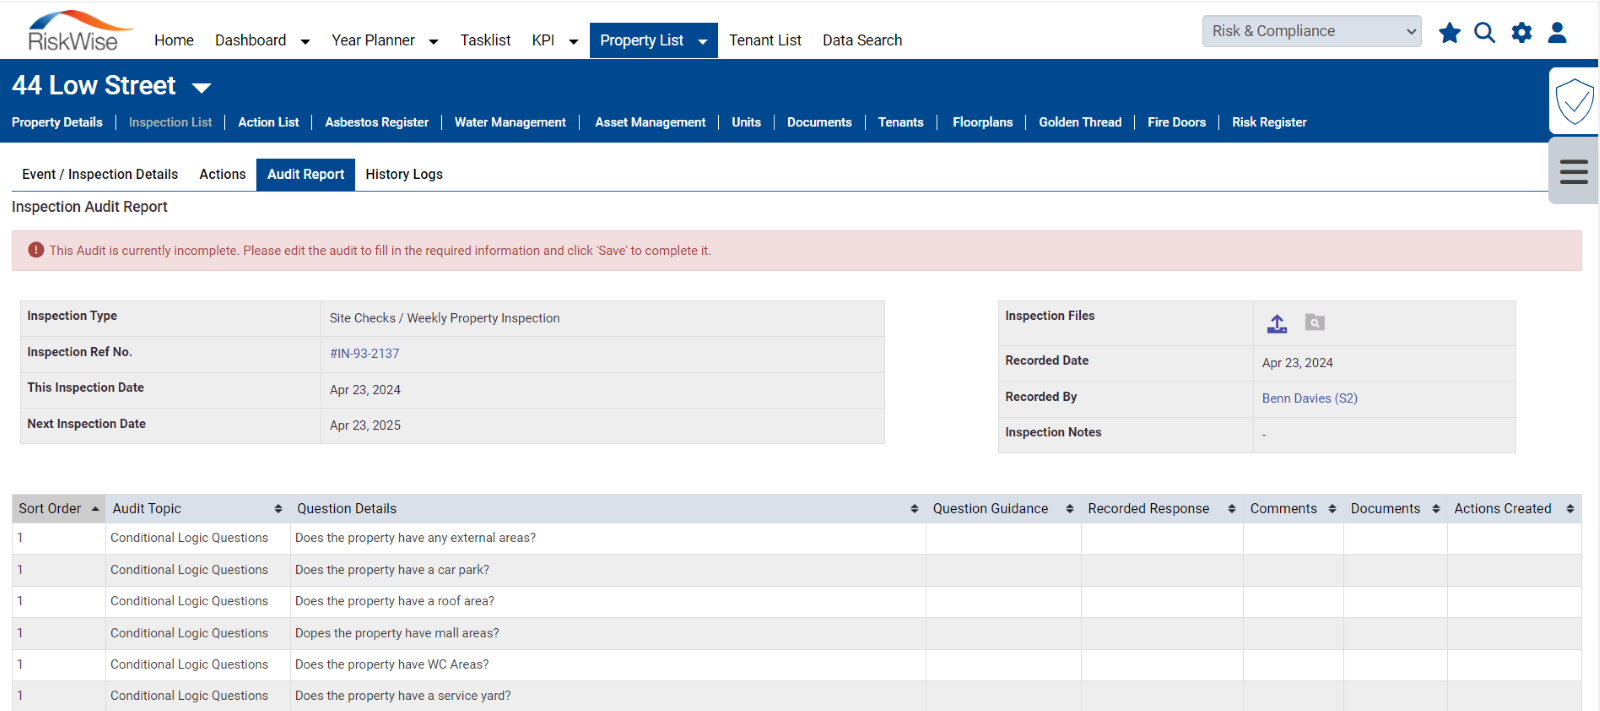Sort by the Audit Topic column
The image size is (1600, 711).
tap(197, 508)
